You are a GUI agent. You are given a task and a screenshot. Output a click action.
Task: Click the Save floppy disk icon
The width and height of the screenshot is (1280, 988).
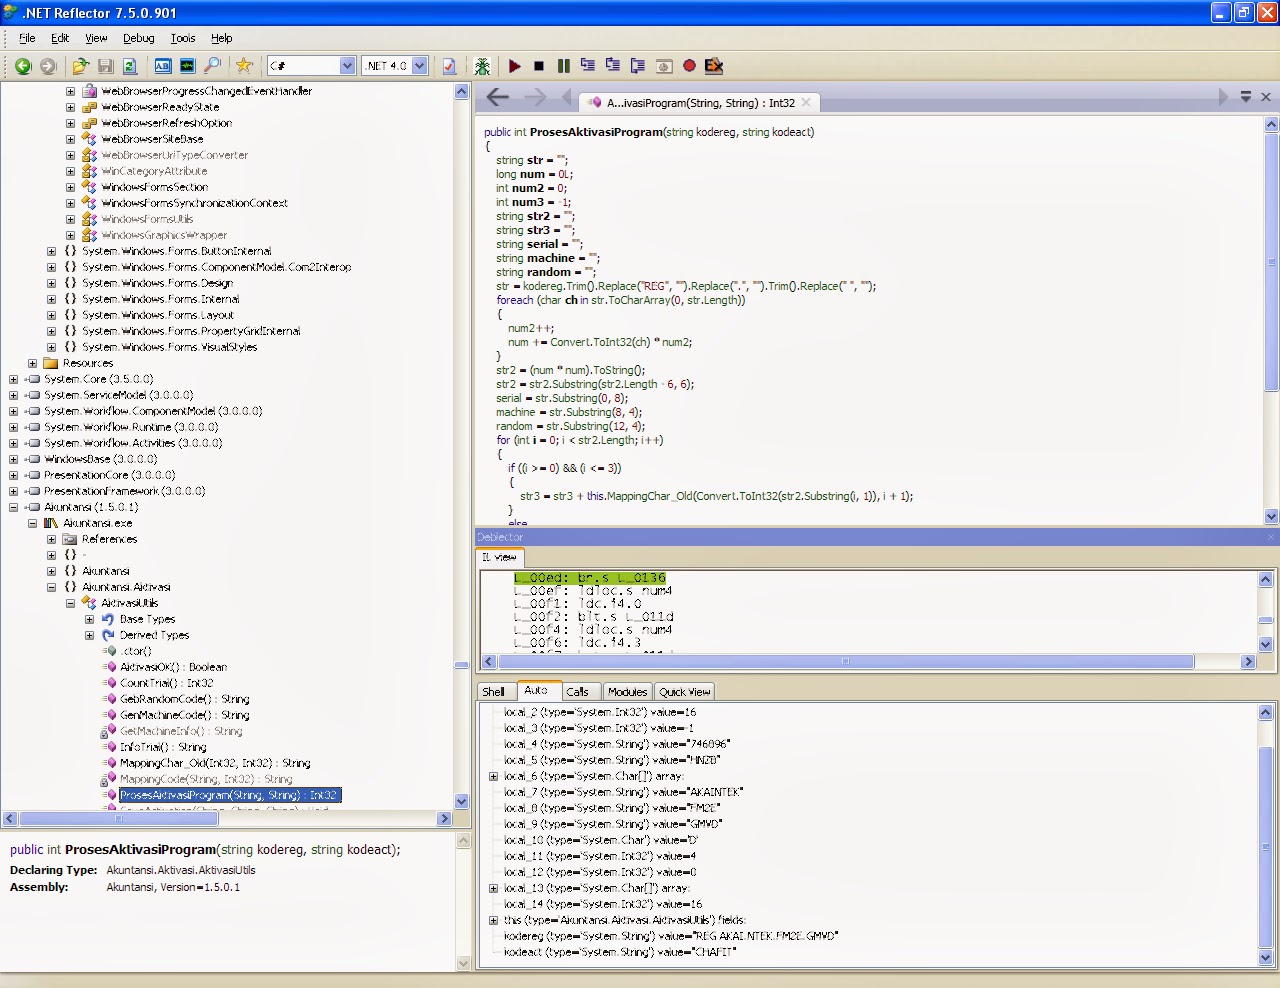105,66
